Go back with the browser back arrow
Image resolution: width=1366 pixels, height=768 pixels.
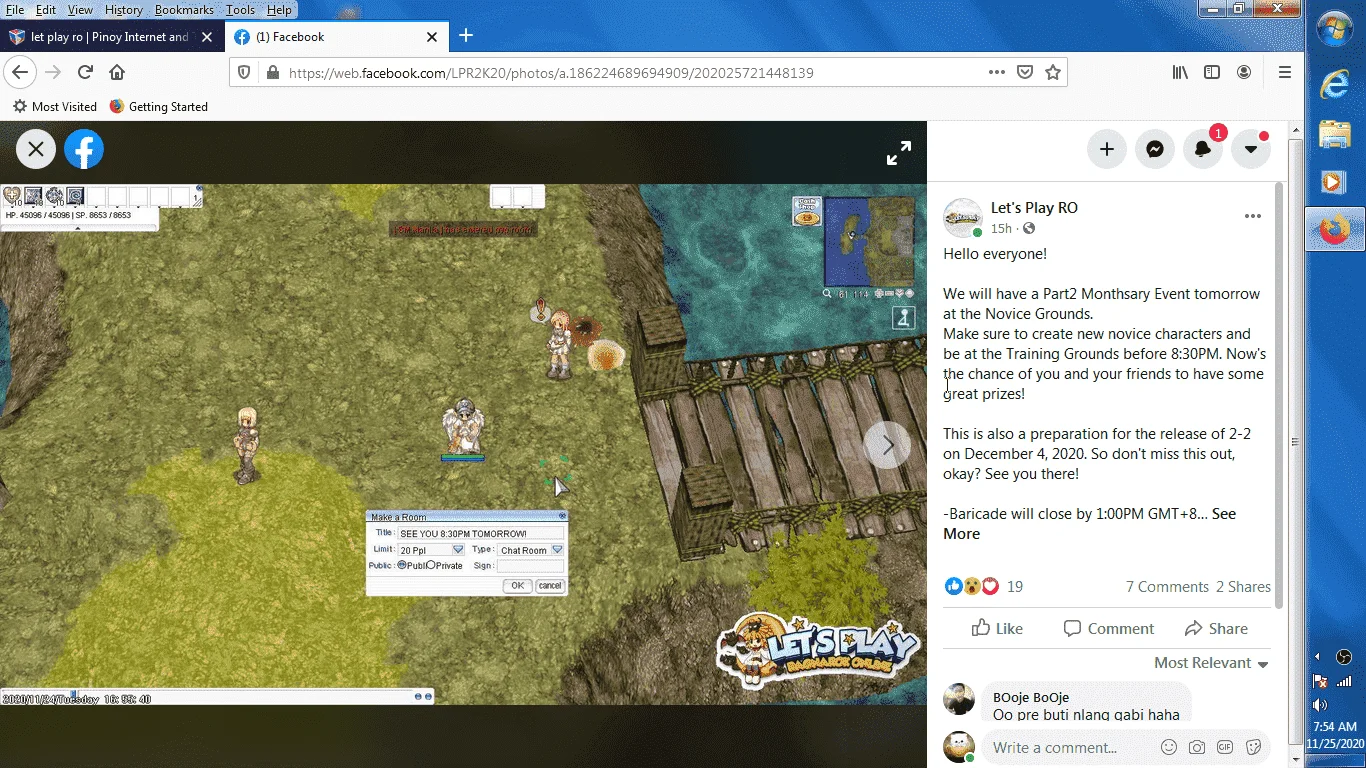(x=20, y=72)
